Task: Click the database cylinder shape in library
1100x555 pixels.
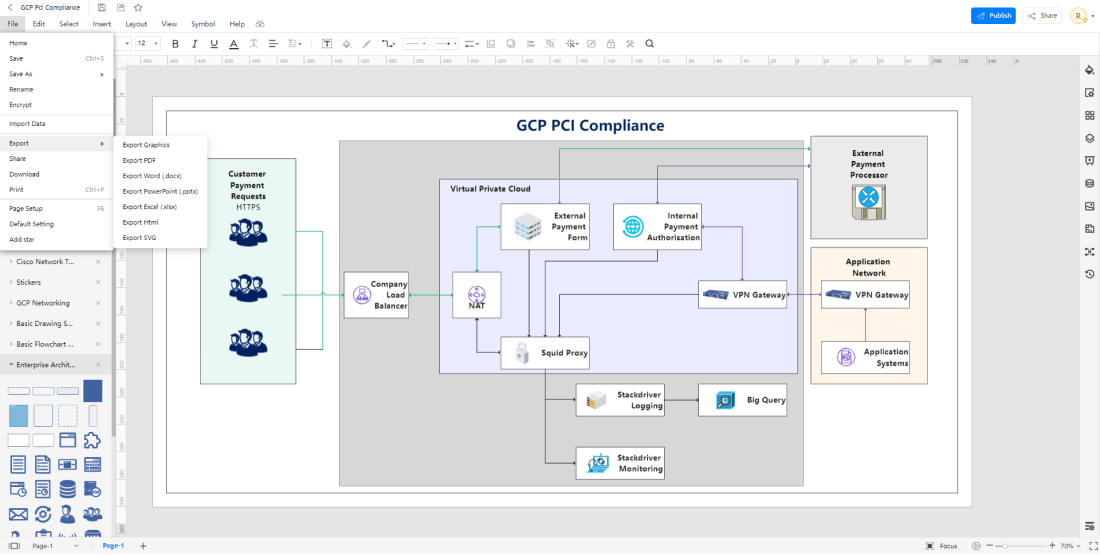Action: click(67, 488)
